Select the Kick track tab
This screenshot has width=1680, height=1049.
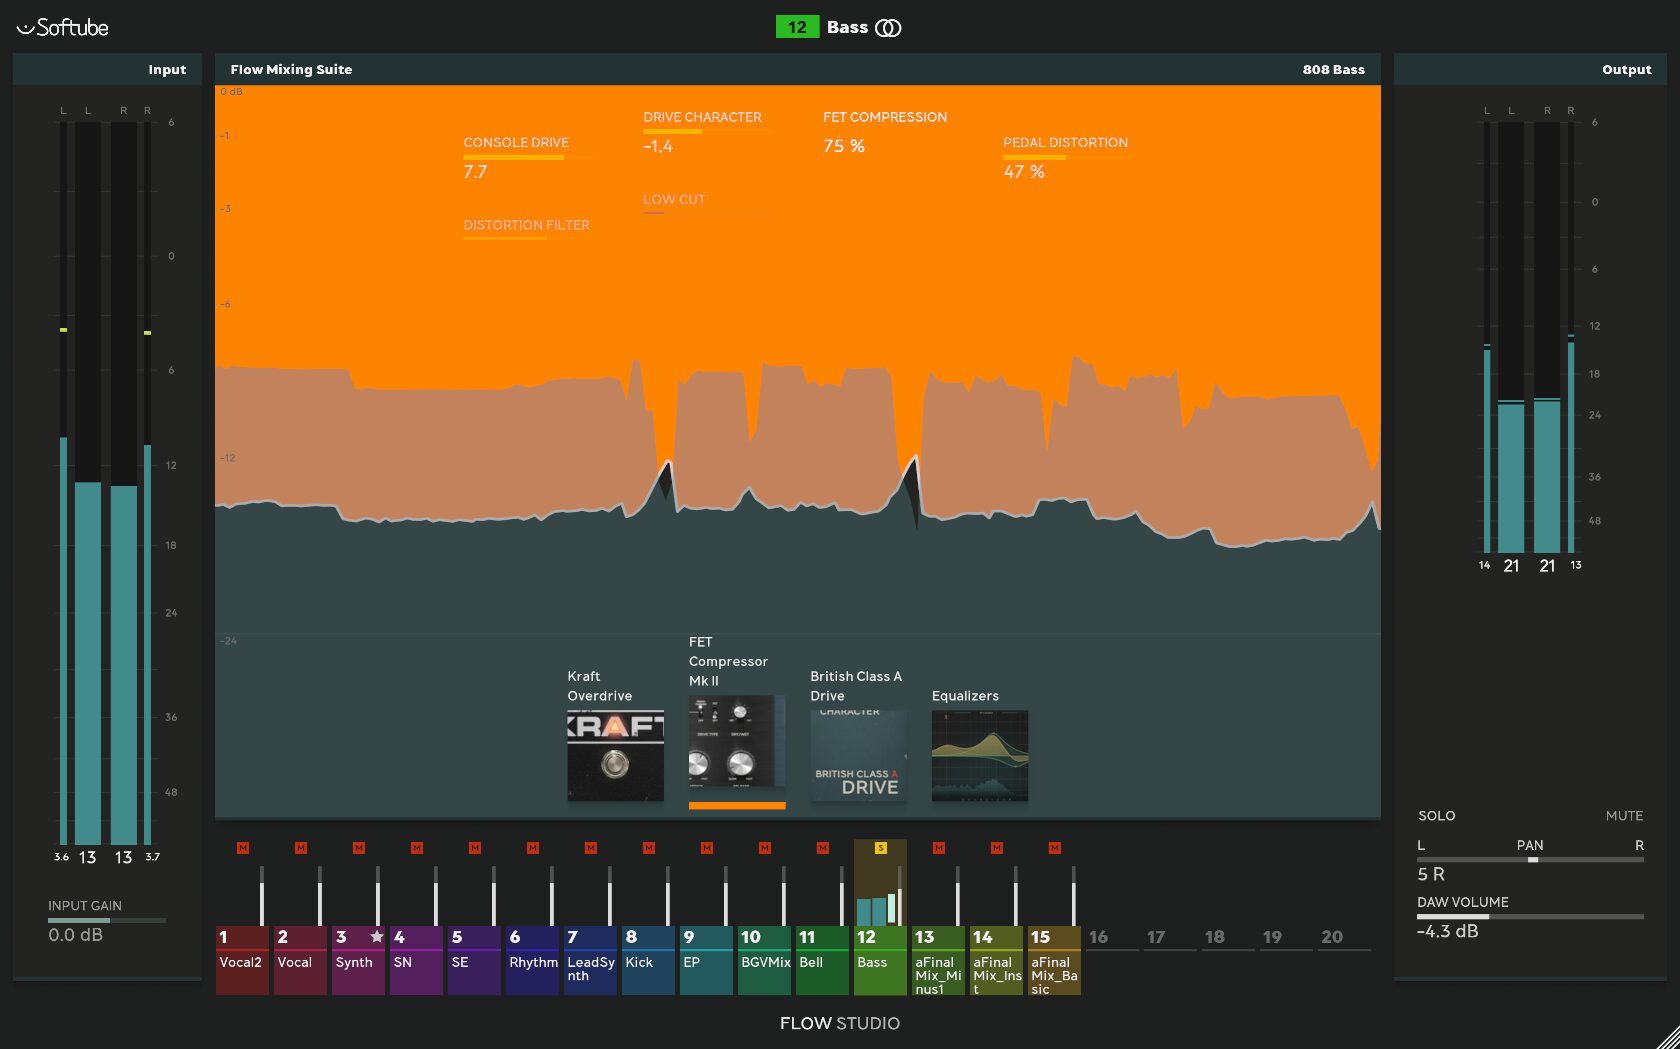coord(647,961)
